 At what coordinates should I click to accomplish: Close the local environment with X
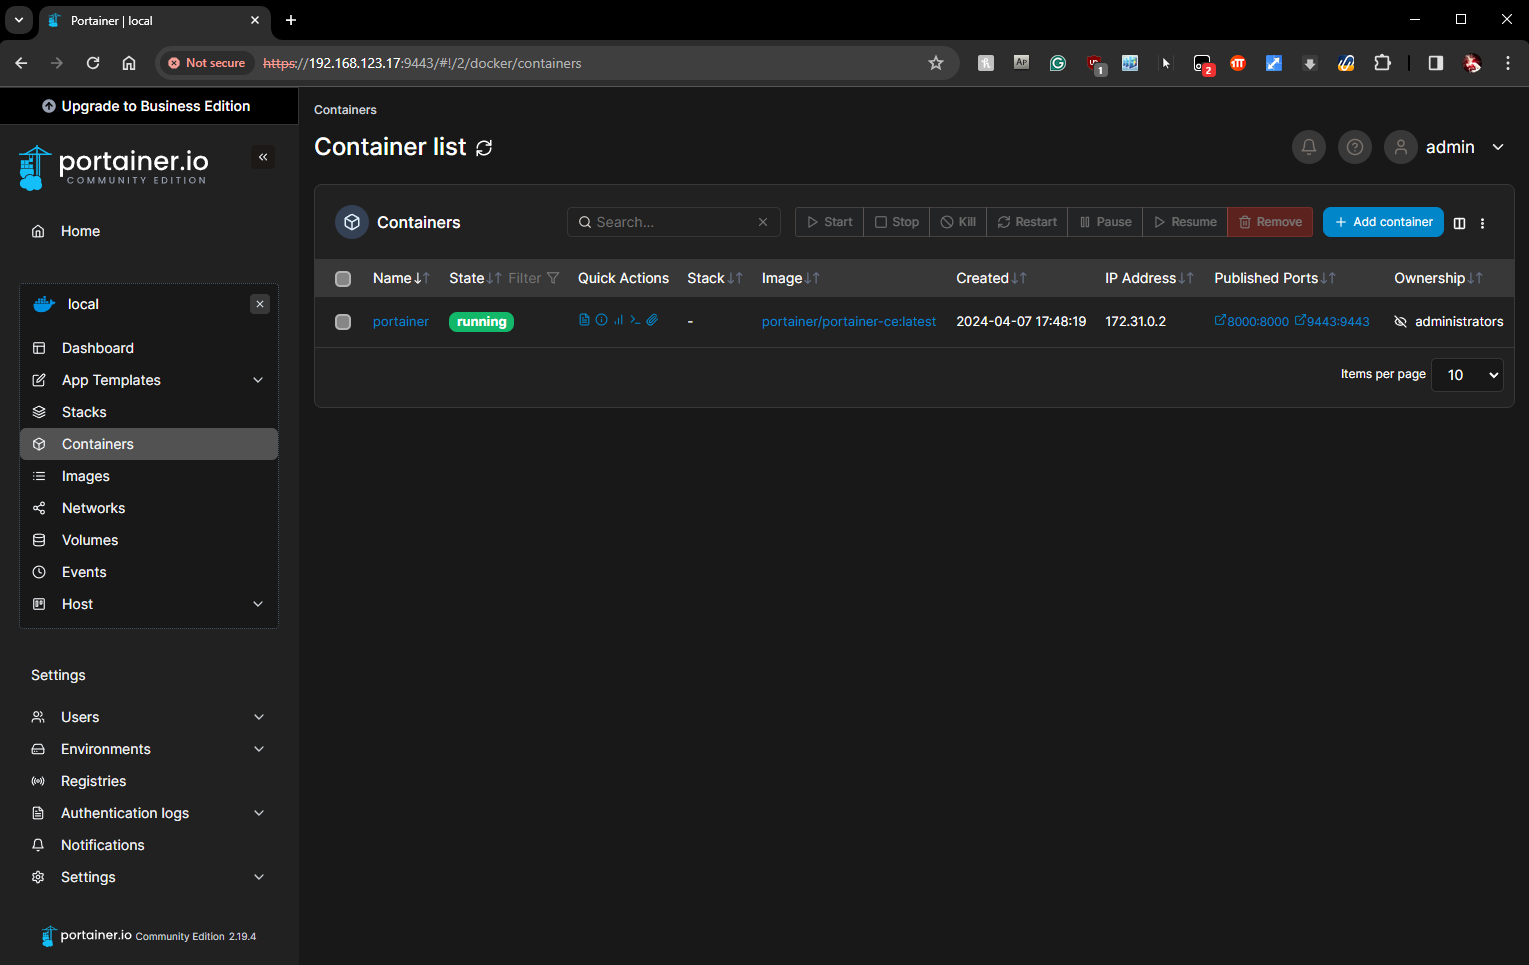tap(260, 304)
